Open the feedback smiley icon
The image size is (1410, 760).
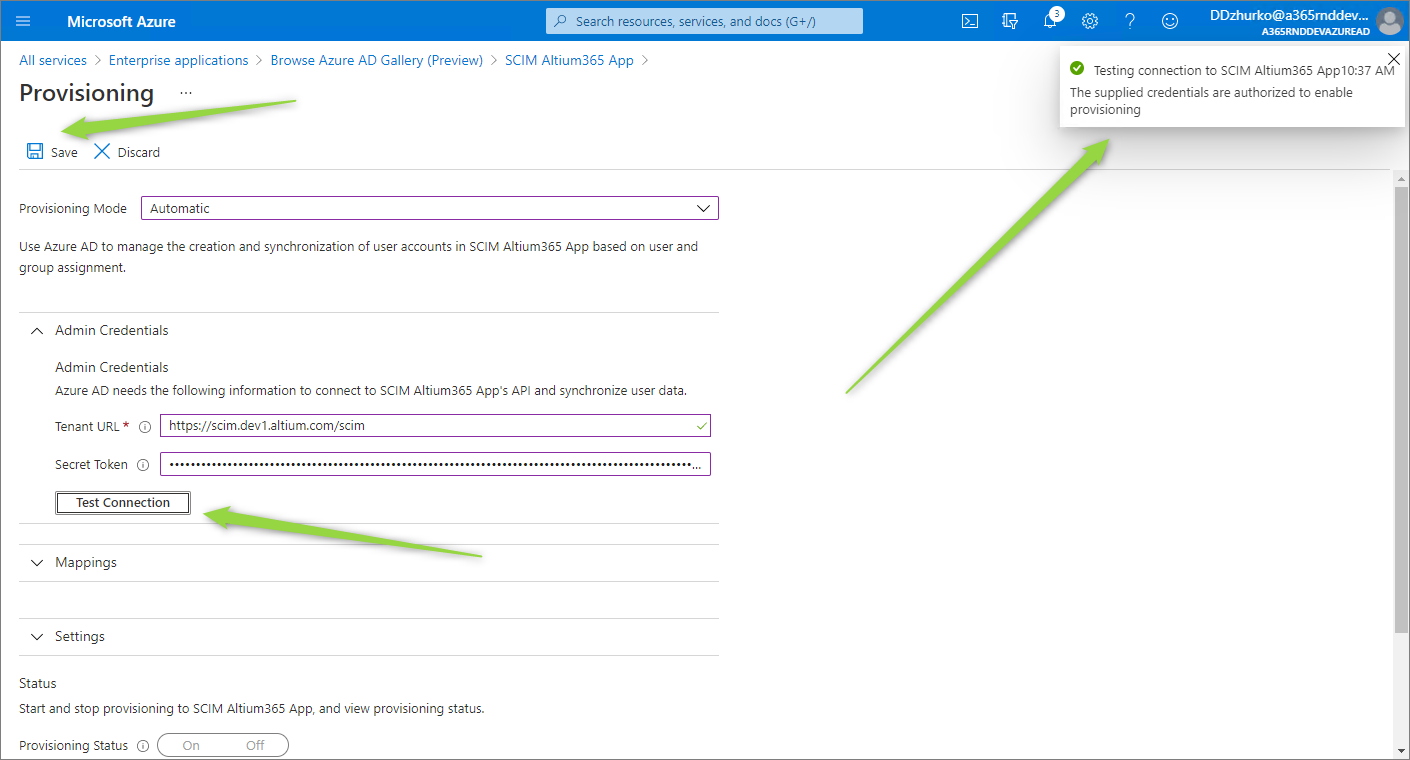tap(1170, 21)
